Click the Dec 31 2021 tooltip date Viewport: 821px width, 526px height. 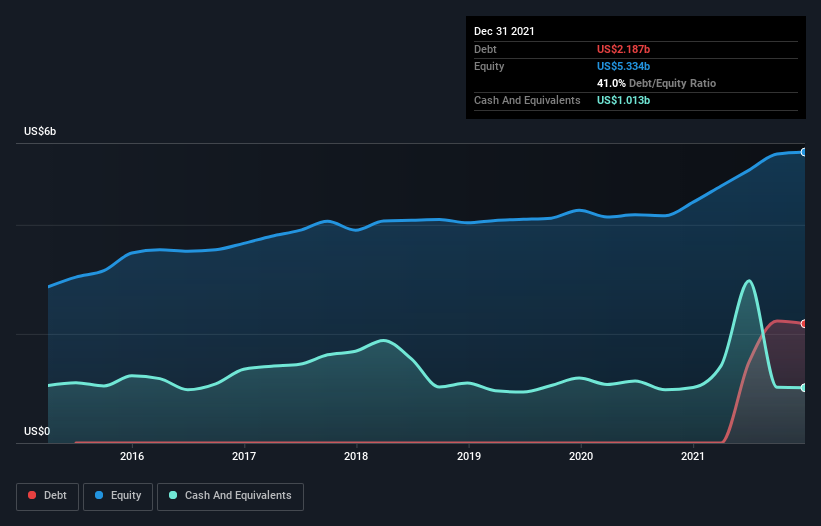pyautogui.click(x=504, y=31)
